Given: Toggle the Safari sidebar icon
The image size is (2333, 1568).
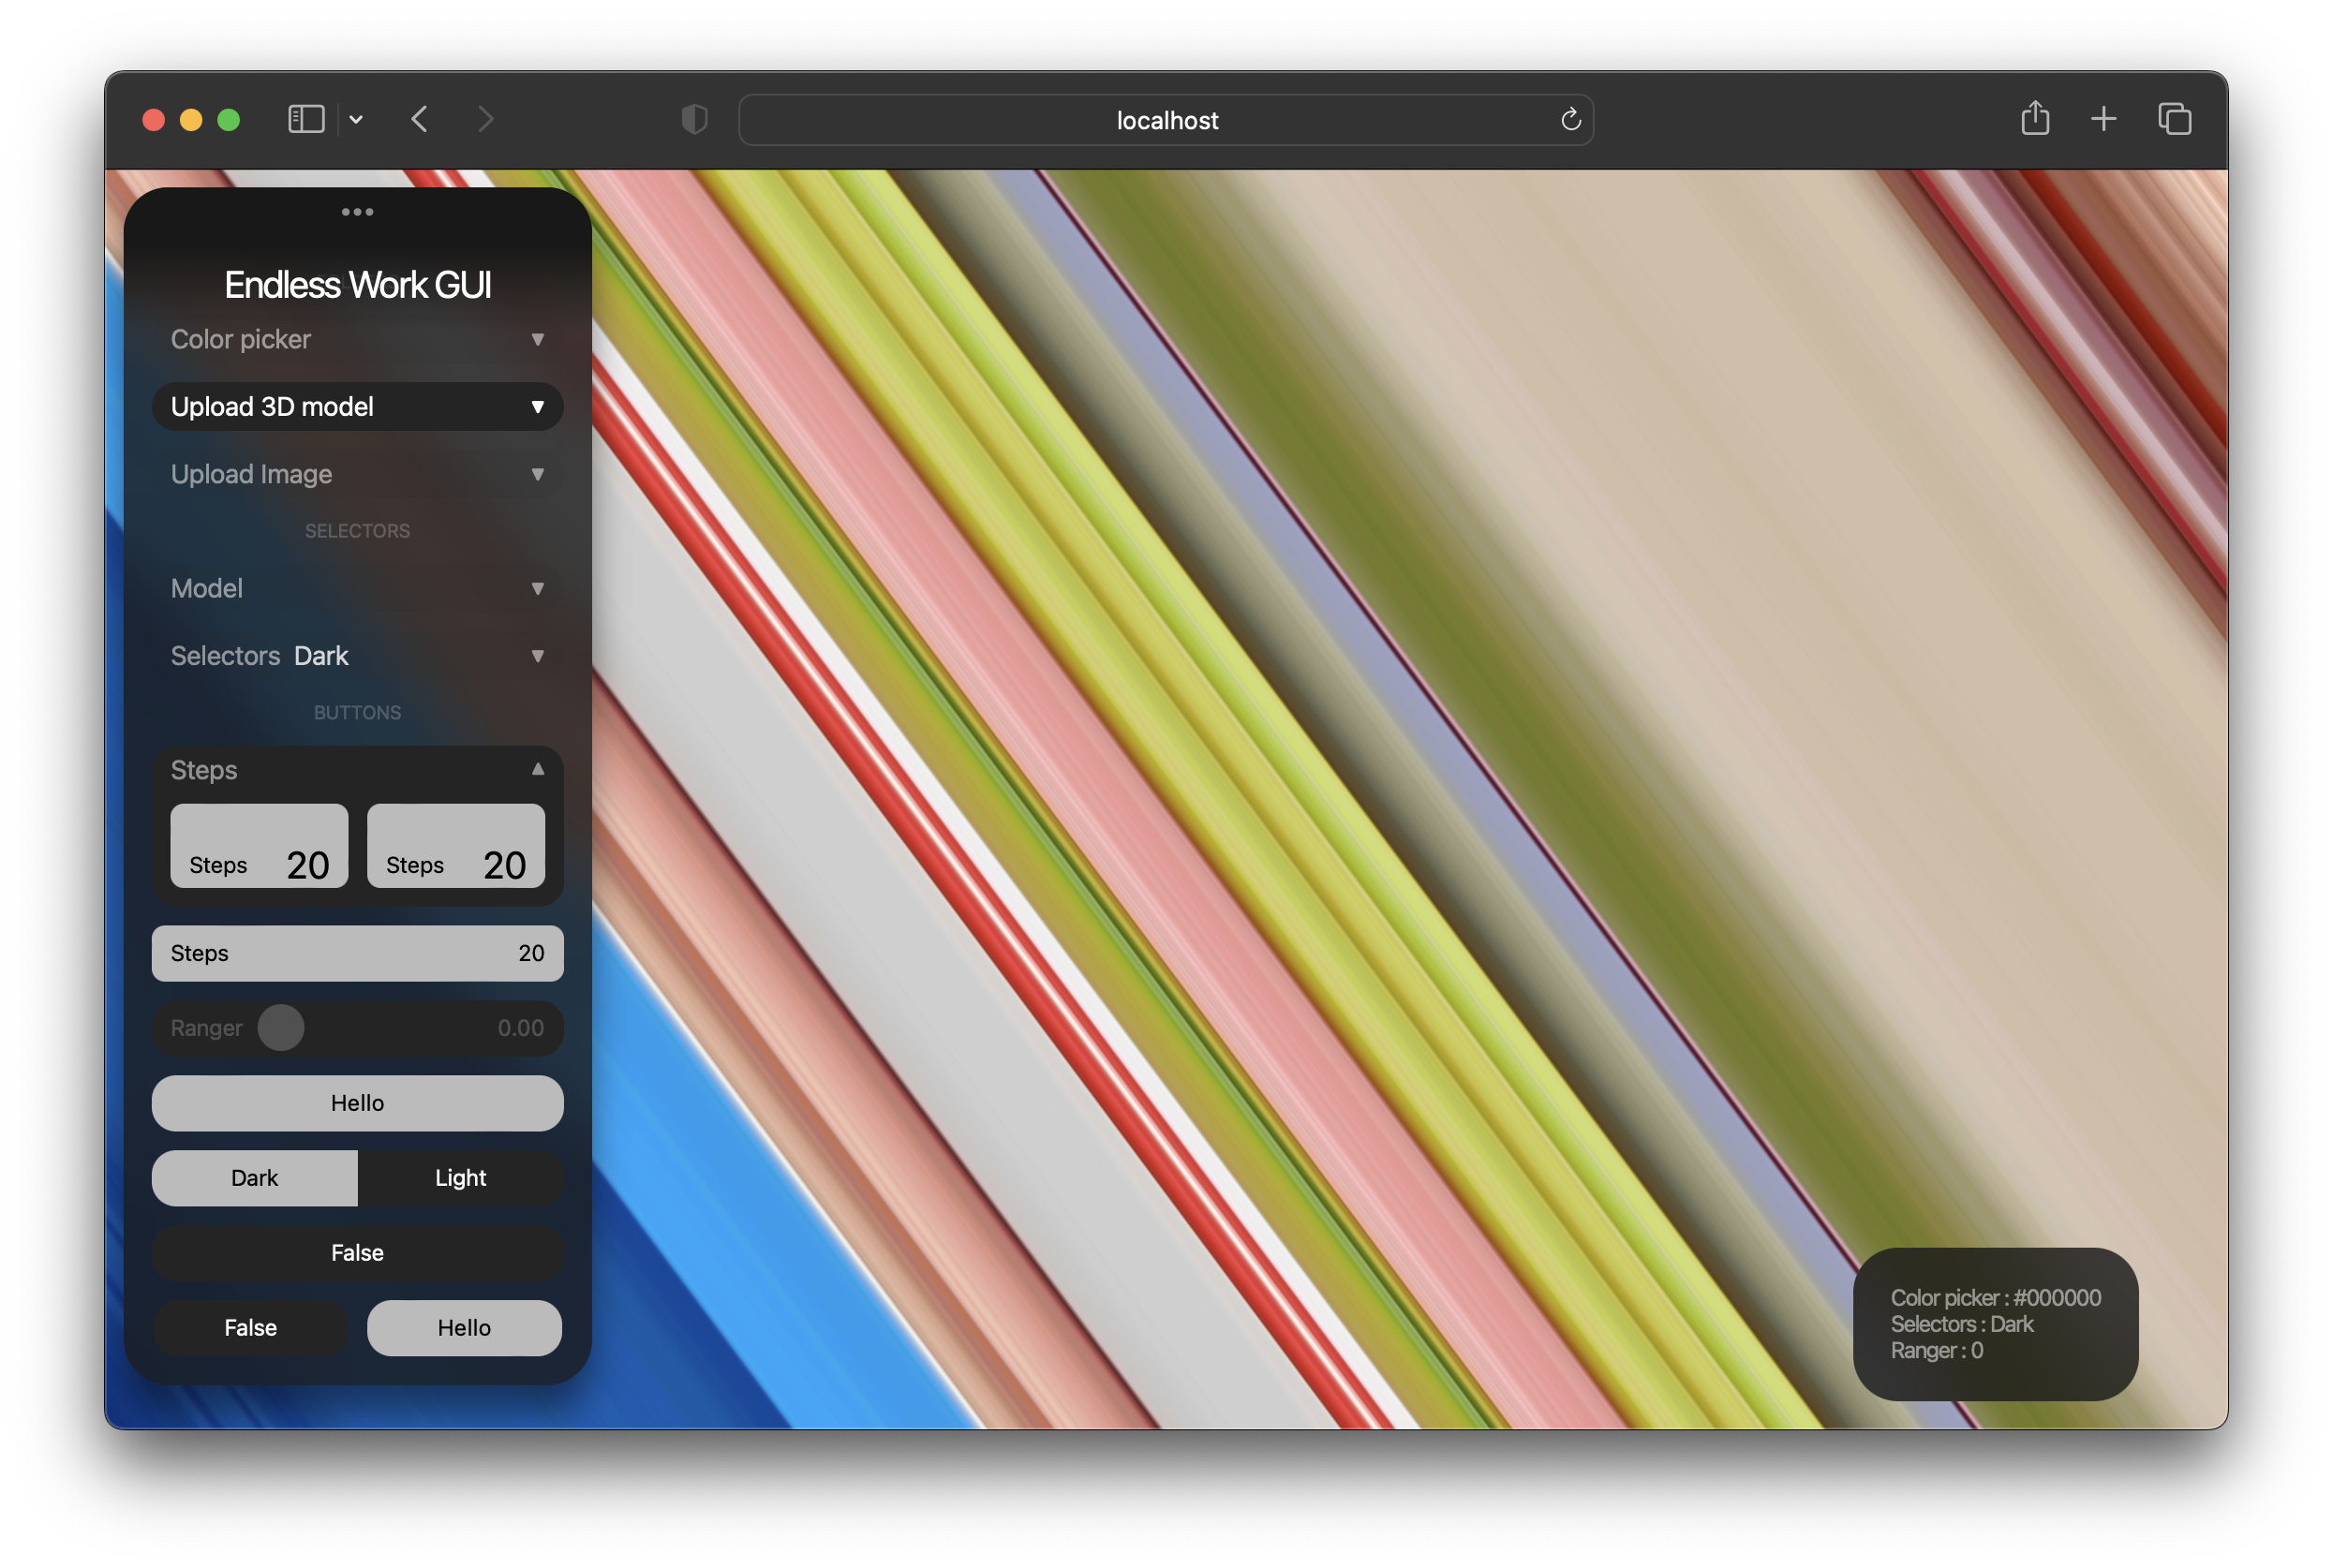Looking at the screenshot, I should click(306, 120).
